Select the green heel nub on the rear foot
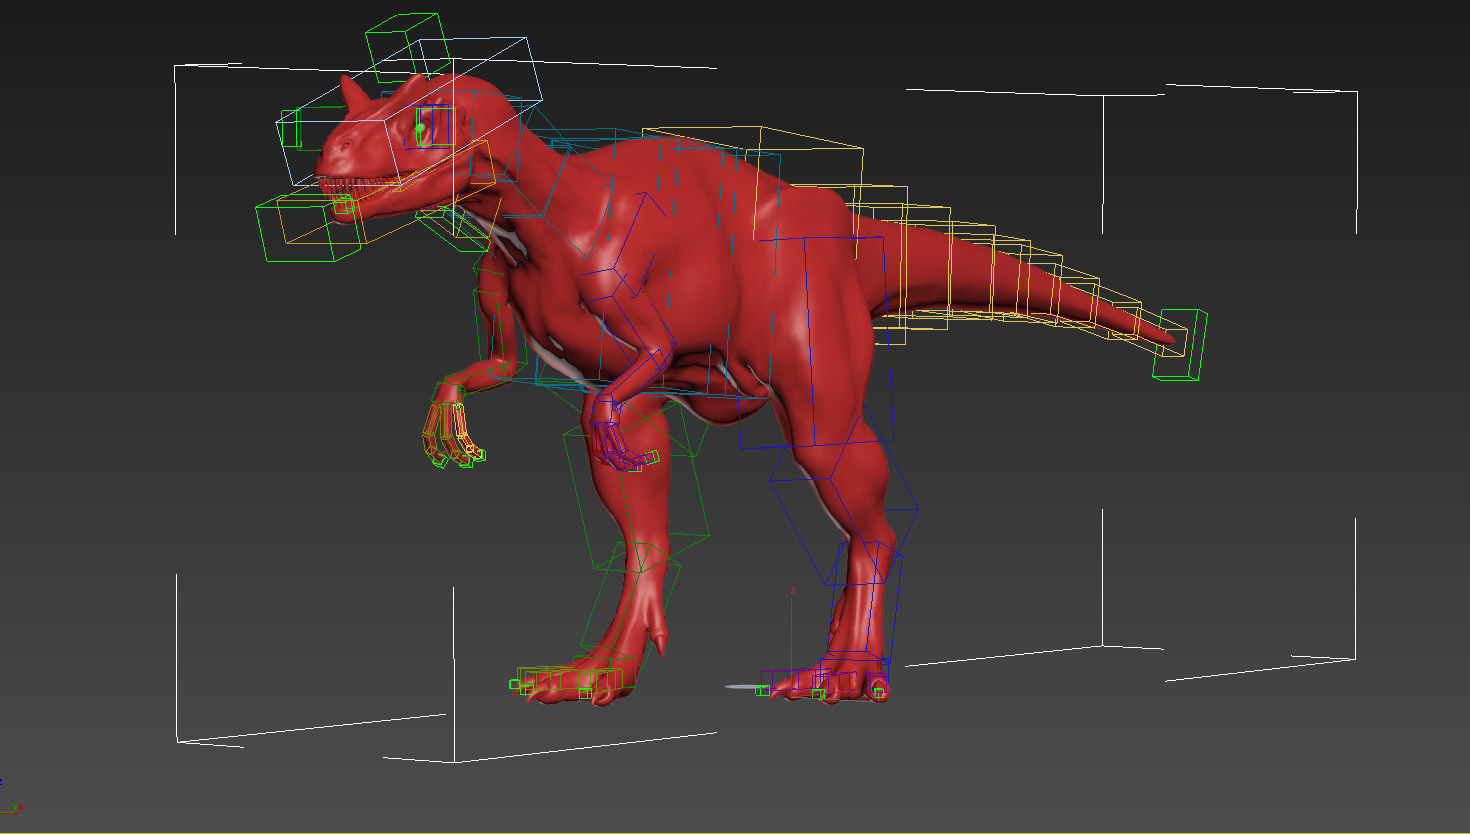The image size is (1470, 834). click(x=879, y=691)
